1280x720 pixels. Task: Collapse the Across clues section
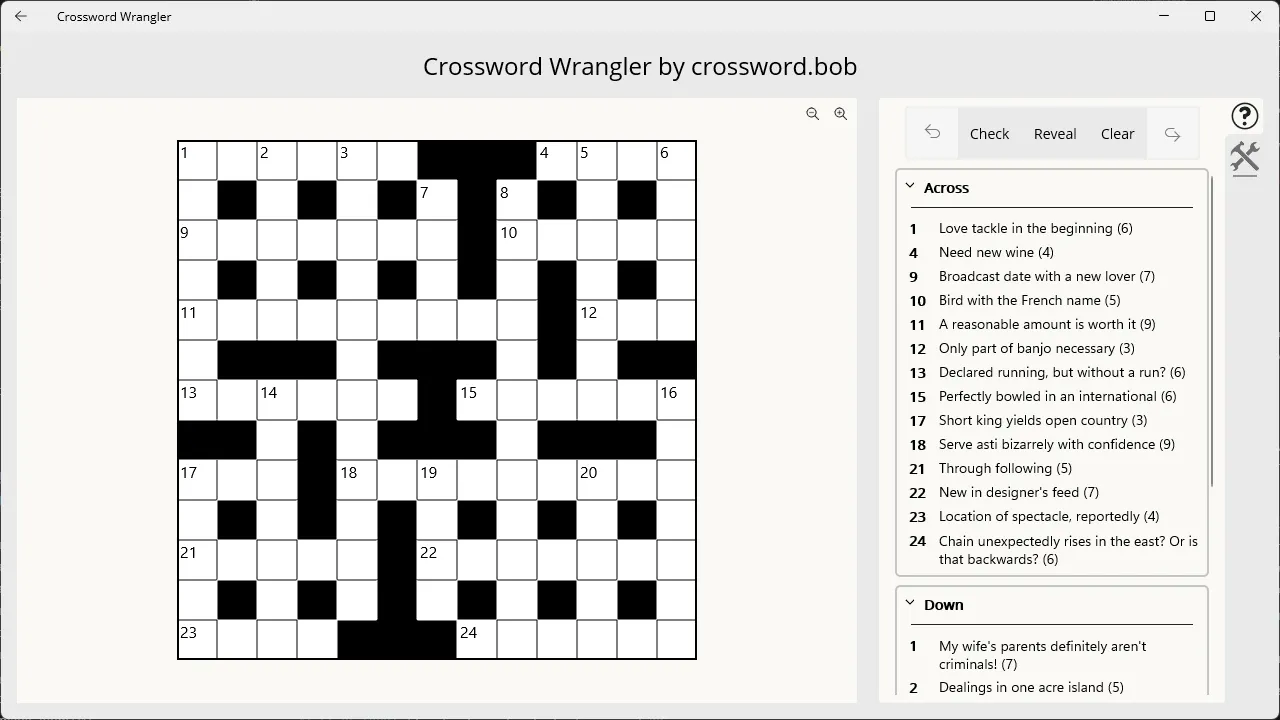click(910, 186)
